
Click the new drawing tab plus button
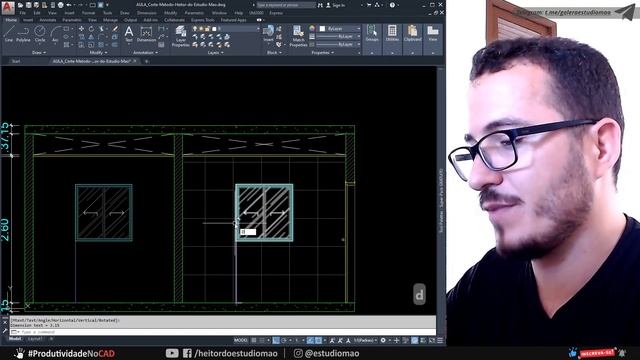pyautogui.click(x=147, y=61)
